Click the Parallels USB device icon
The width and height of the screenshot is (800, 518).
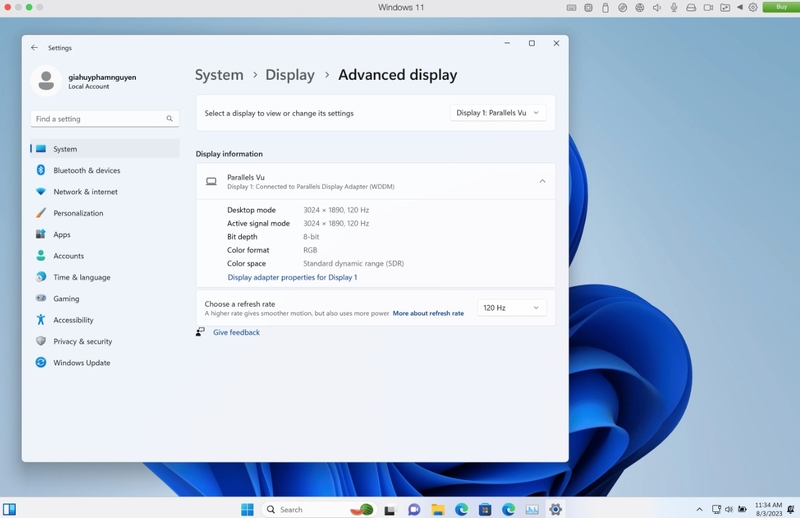click(x=605, y=8)
